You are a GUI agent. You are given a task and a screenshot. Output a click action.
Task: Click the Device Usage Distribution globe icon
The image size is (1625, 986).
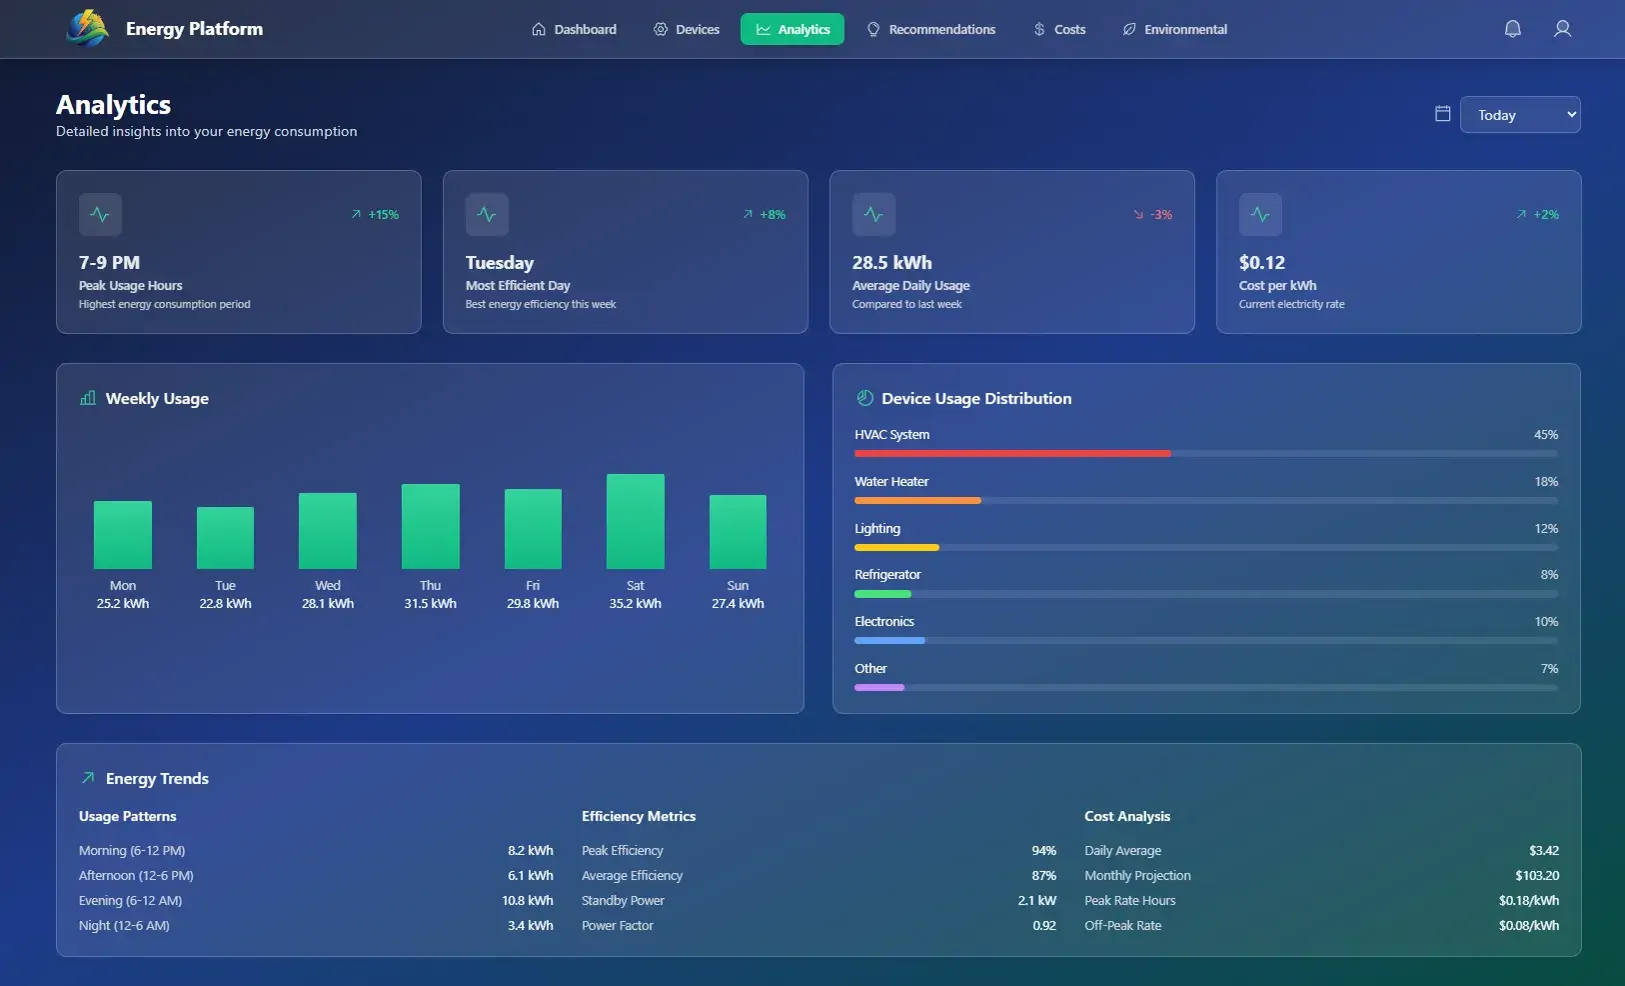pos(864,397)
